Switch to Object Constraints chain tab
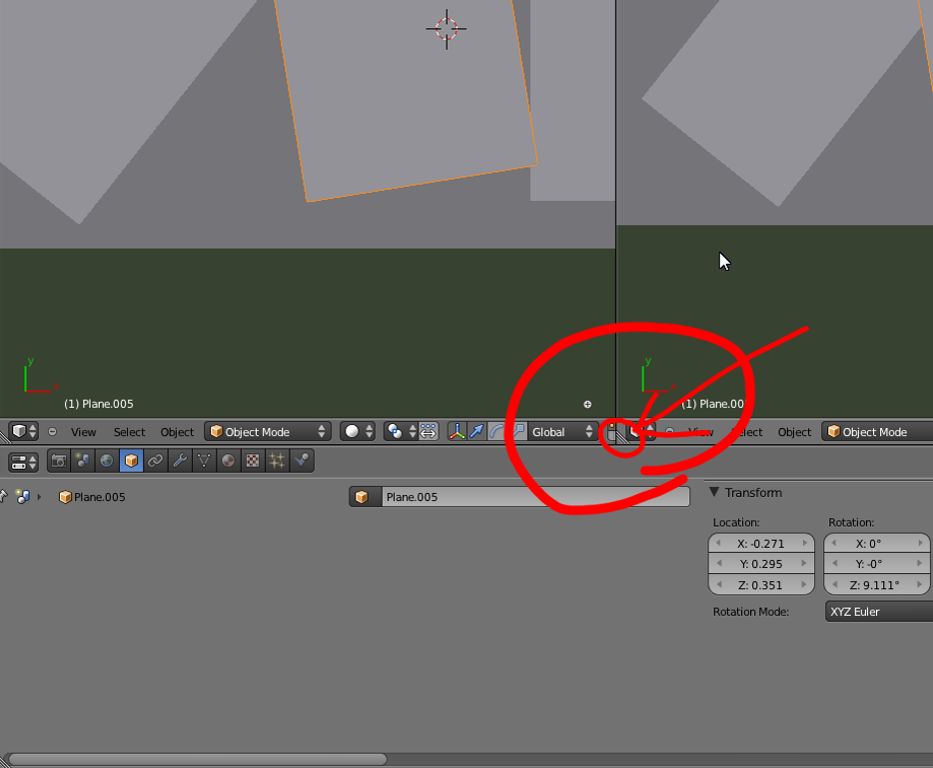 [x=156, y=461]
